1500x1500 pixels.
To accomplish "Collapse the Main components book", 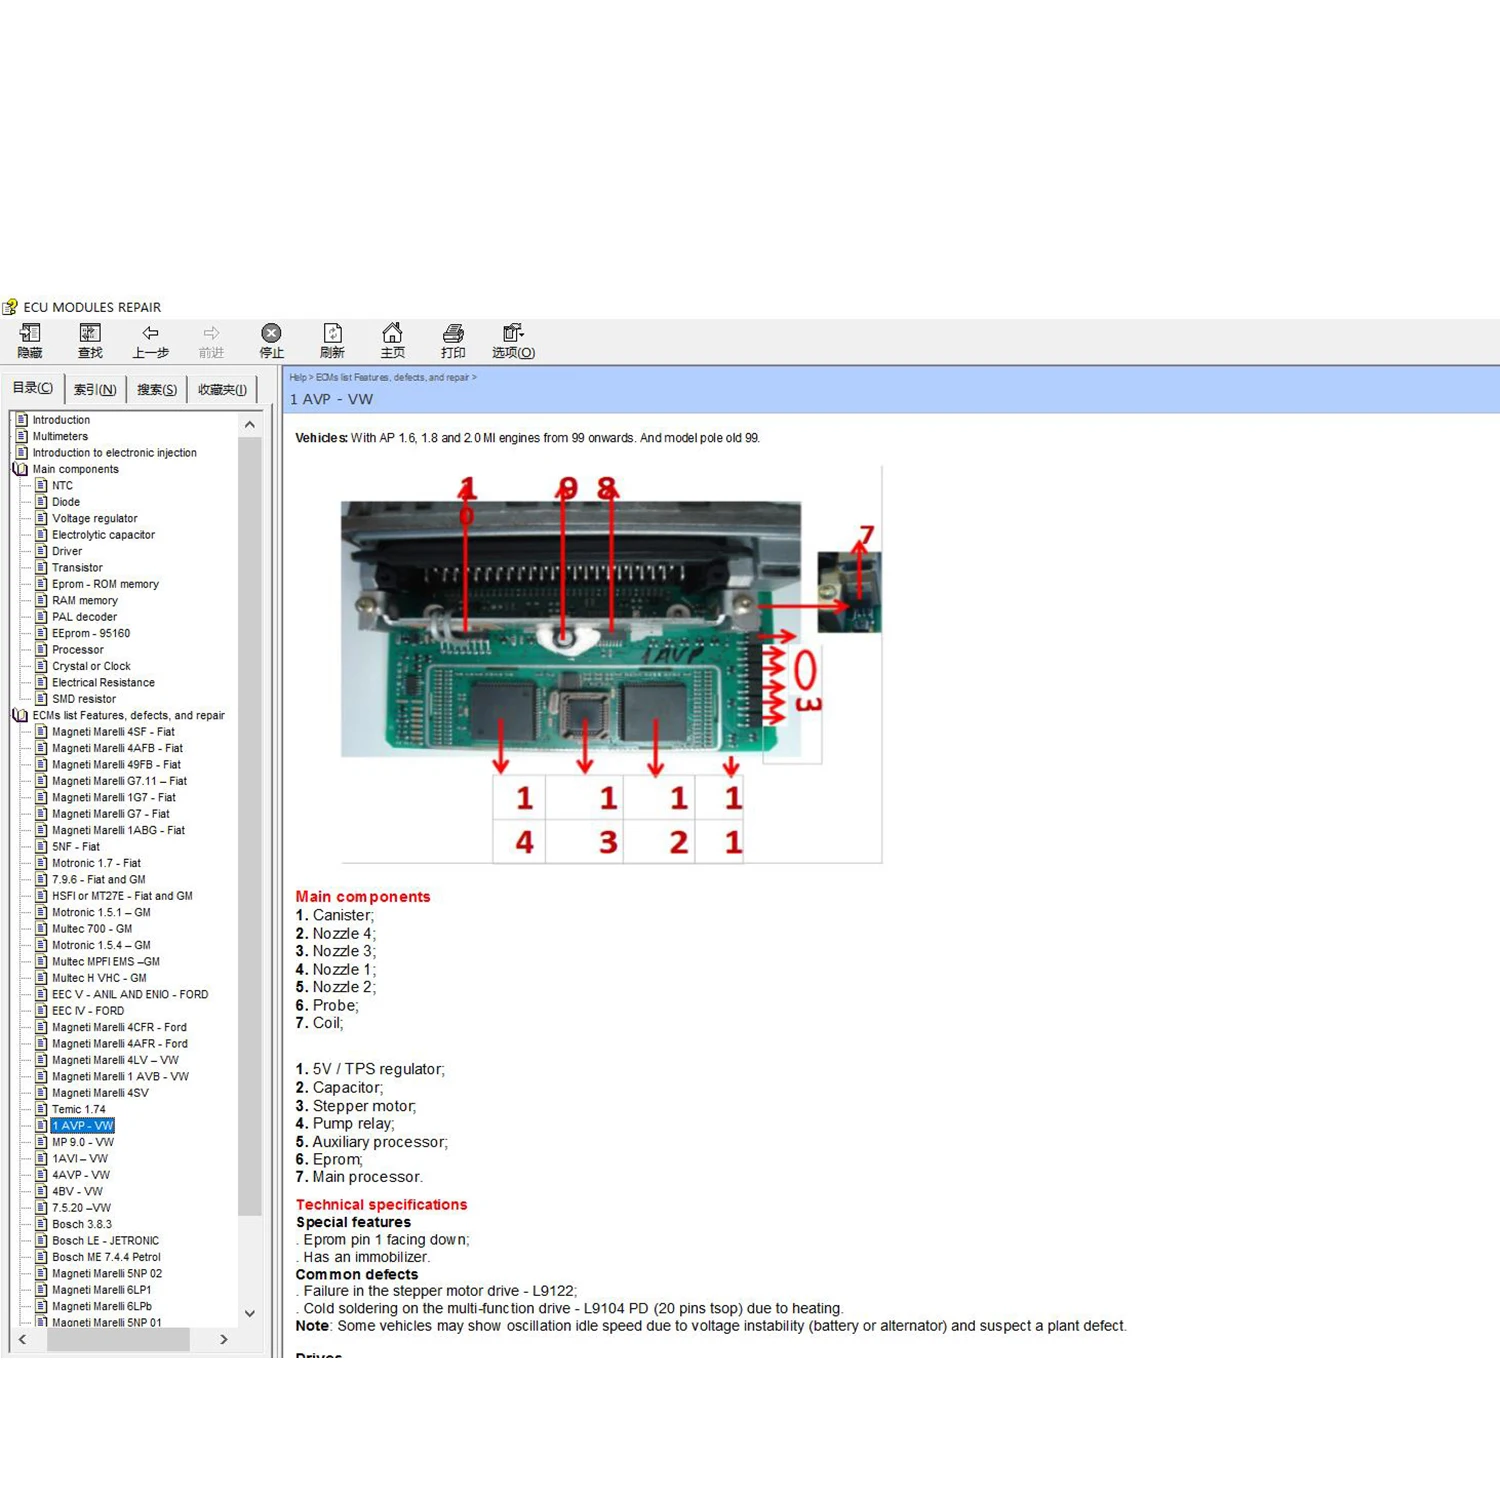I will [x=19, y=469].
